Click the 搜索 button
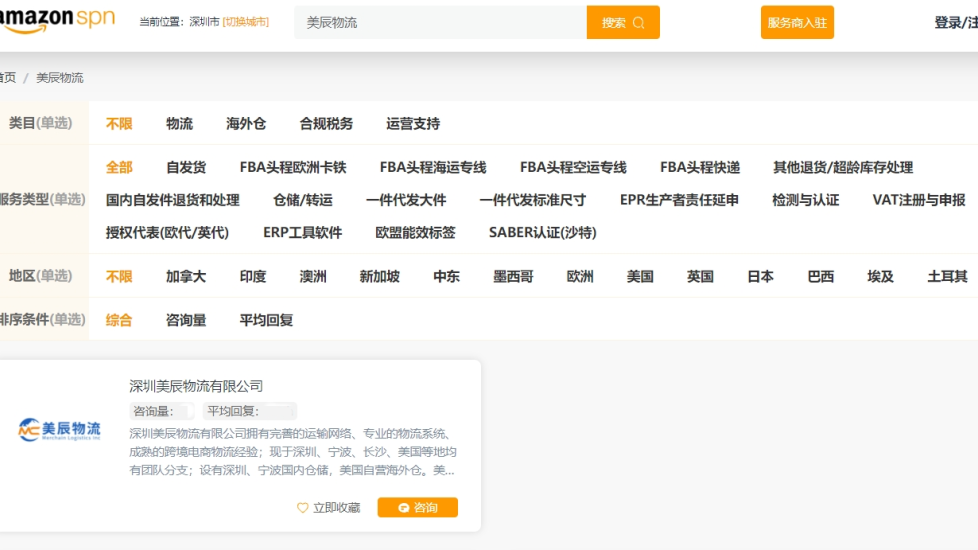978x550 pixels. [x=623, y=22]
